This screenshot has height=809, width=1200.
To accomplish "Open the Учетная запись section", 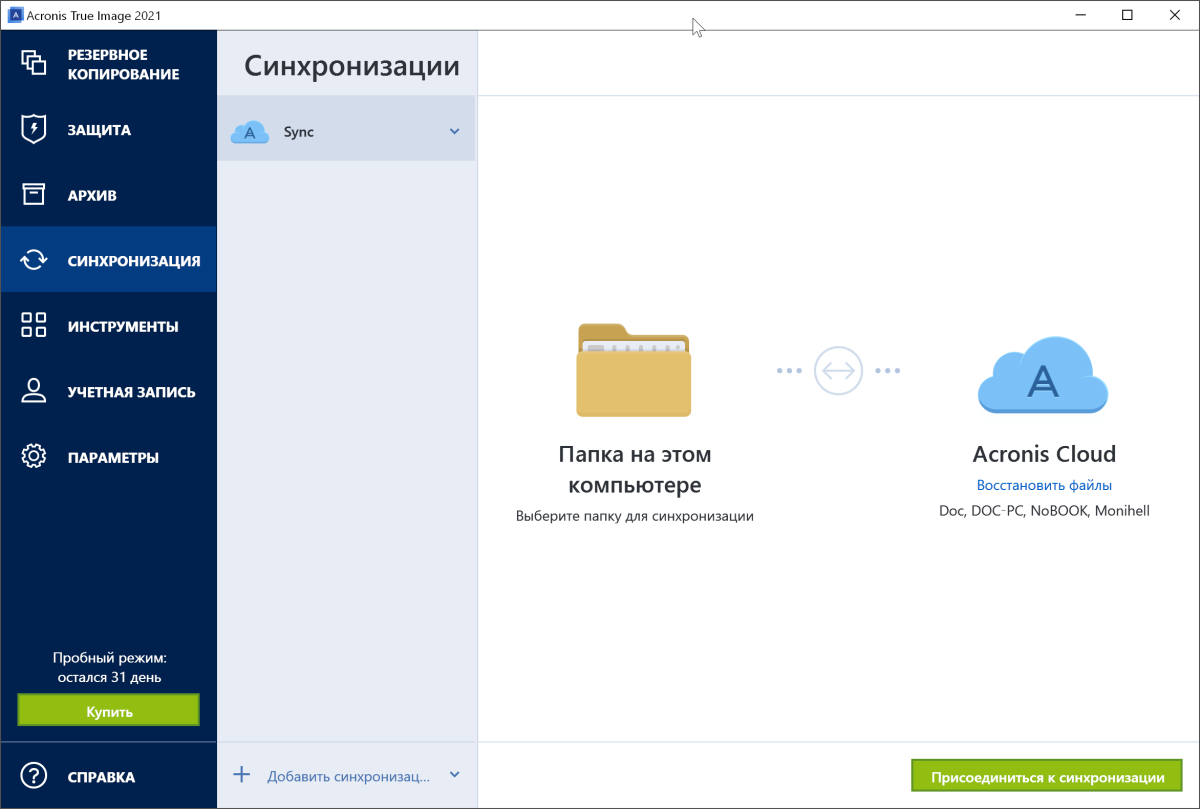I will [108, 392].
